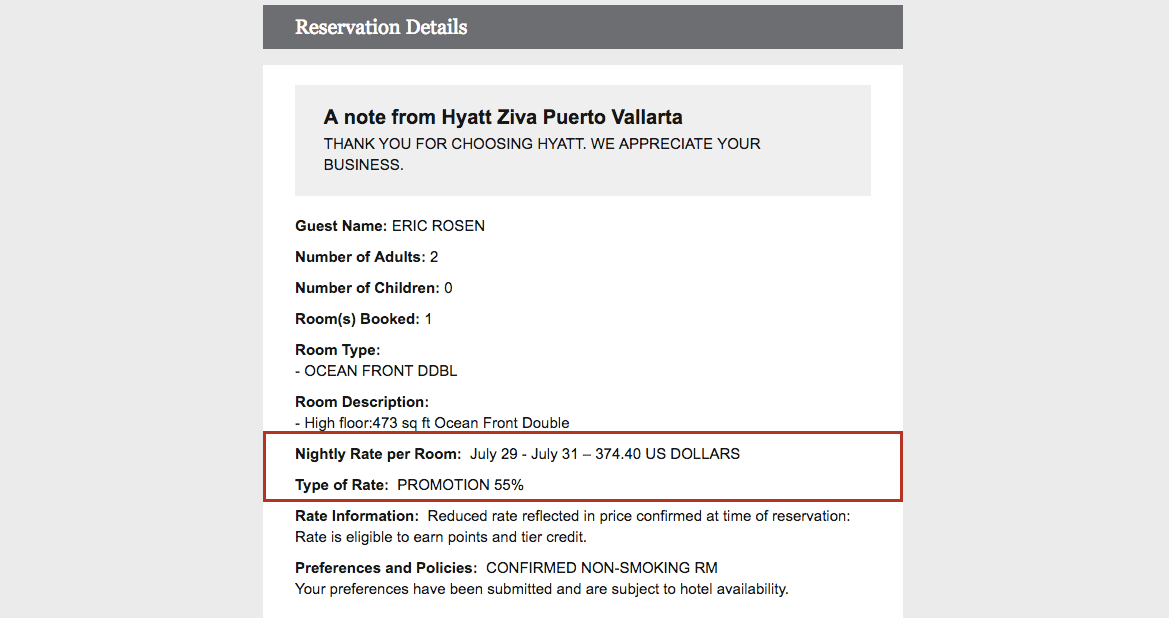
Task: Click the Reservation Details header
Action: pyautogui.click(x=381, y=27)
